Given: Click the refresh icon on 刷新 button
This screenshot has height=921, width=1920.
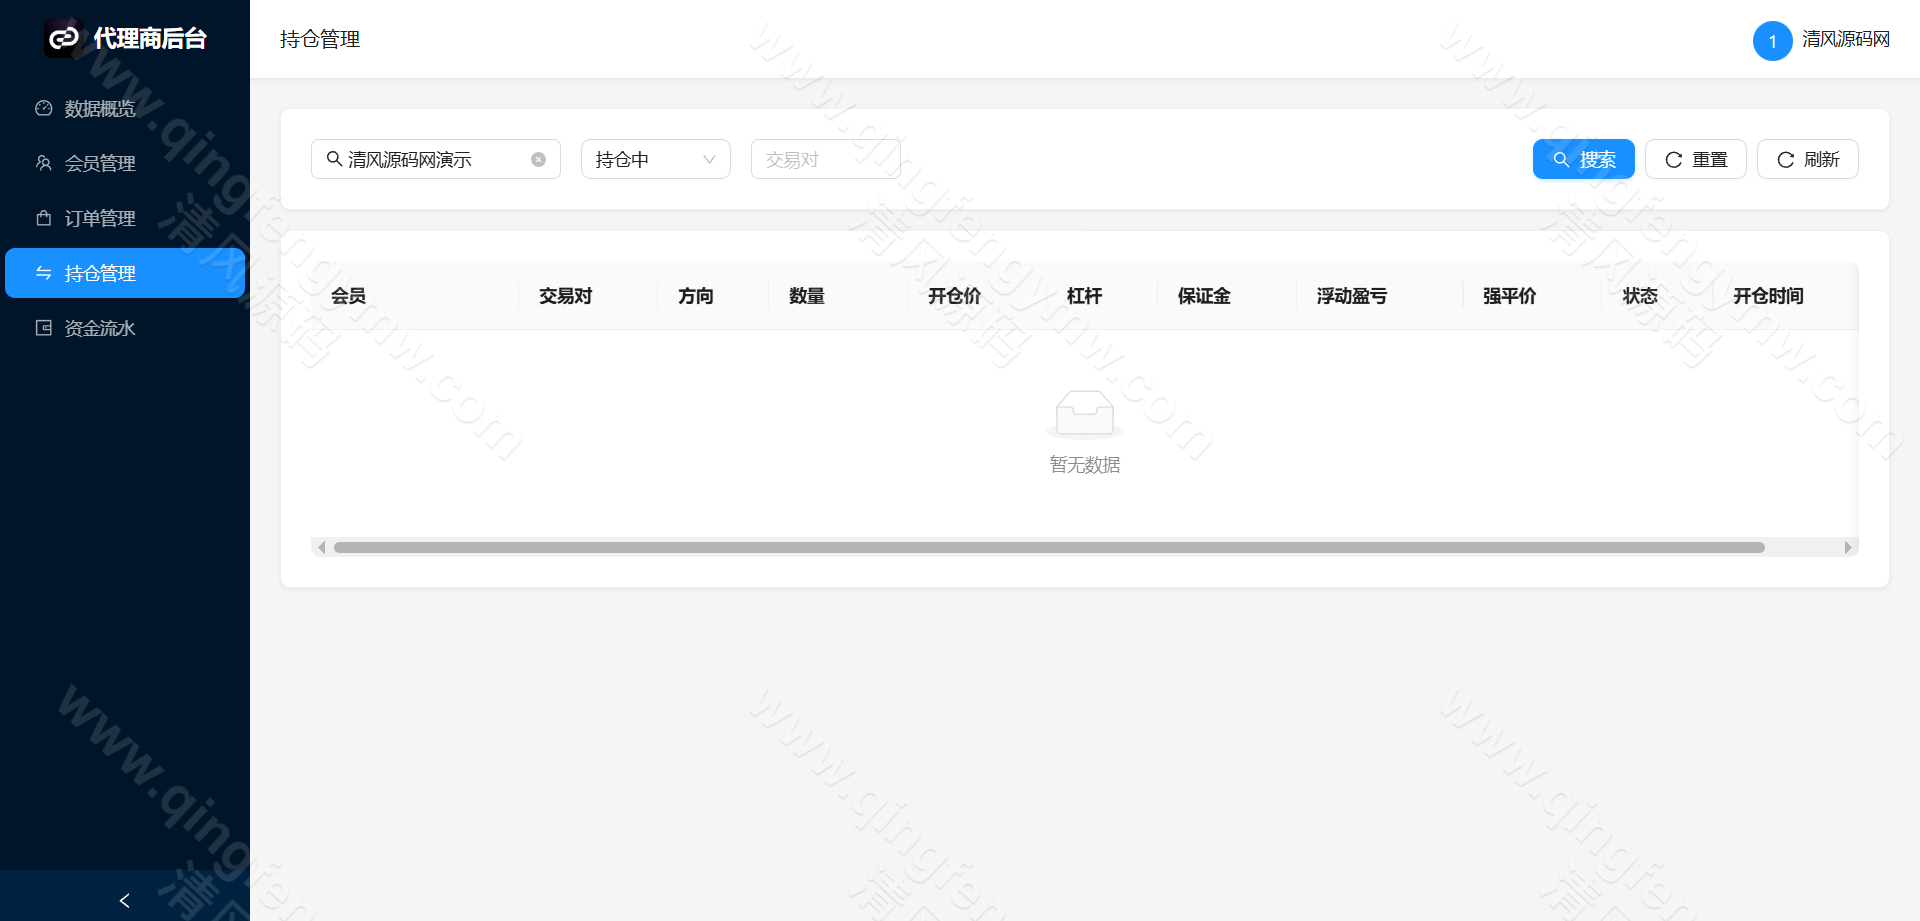Looking at the screenshot, I should click(1786, 158).
